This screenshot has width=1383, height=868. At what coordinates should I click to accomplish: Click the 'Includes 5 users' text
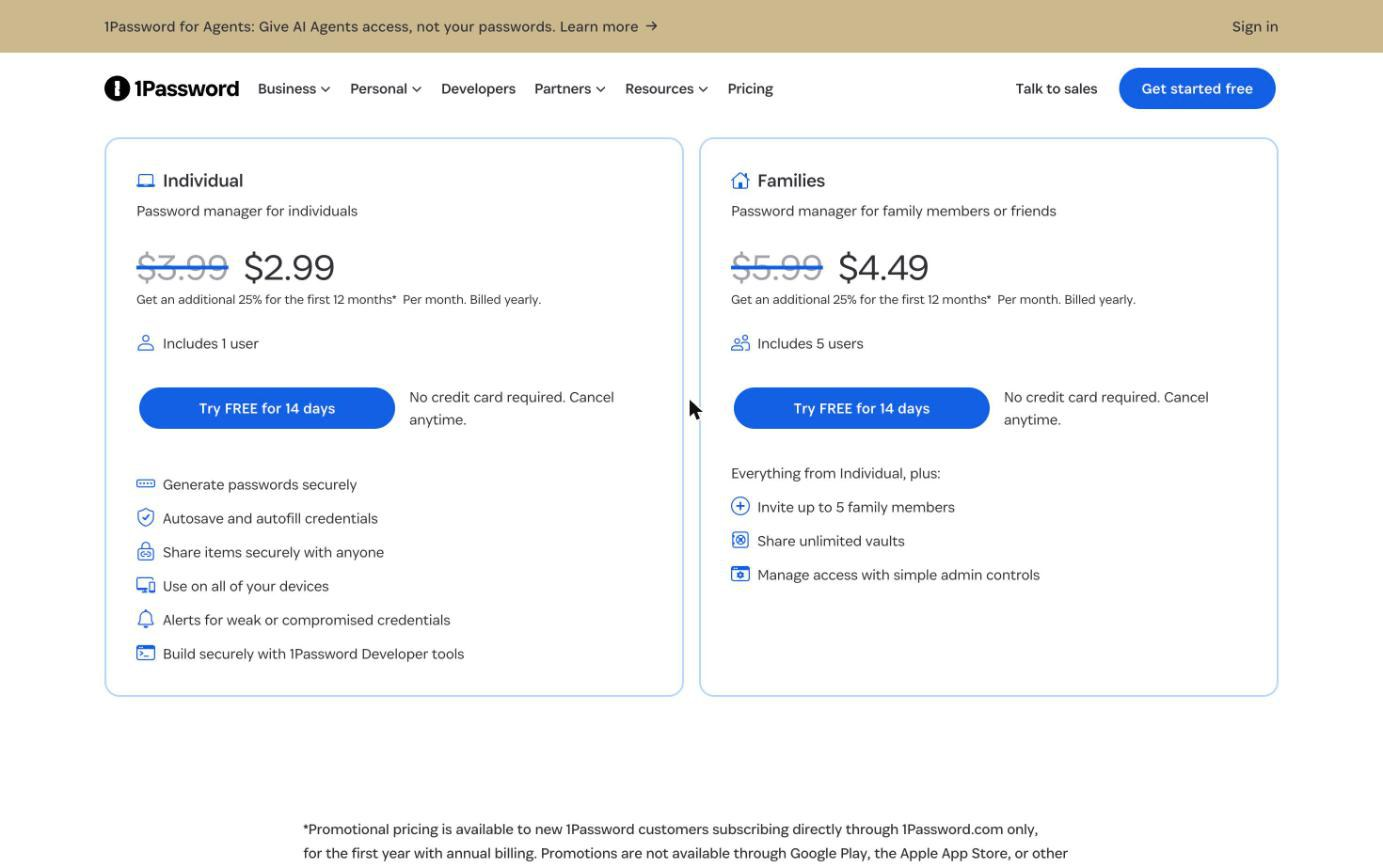click(x=810, y=343)
